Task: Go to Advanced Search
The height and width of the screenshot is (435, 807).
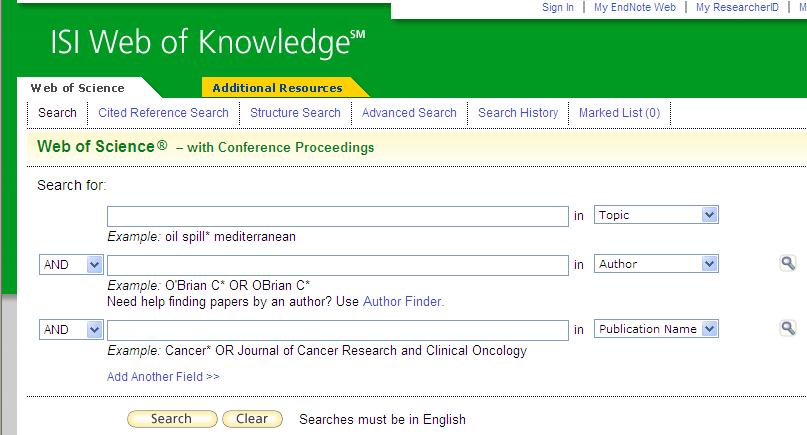Action: point(409,113)
